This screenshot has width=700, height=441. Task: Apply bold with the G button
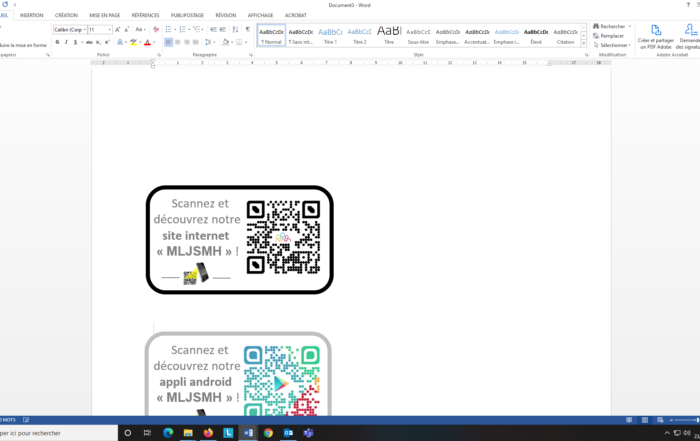57,42
